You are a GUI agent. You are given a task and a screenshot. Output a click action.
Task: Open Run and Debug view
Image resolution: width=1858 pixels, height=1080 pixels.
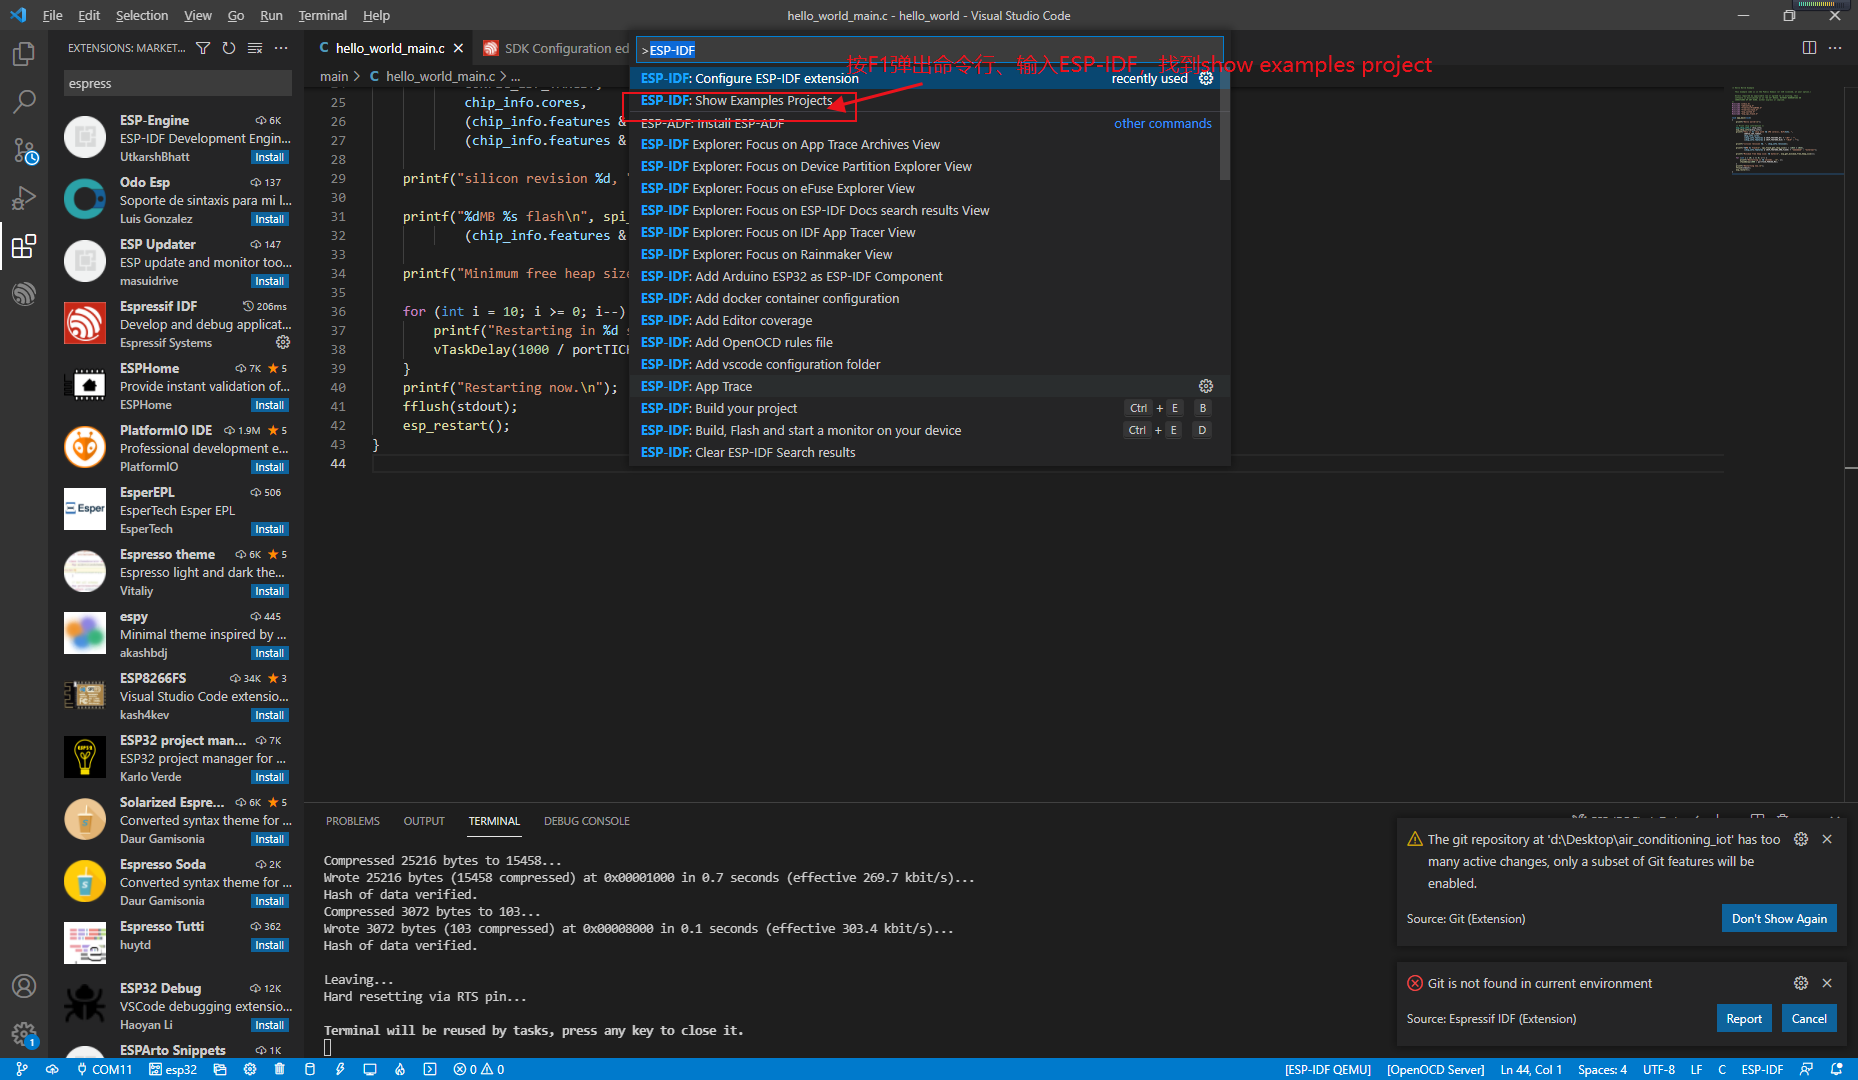(x=24, y=198)
